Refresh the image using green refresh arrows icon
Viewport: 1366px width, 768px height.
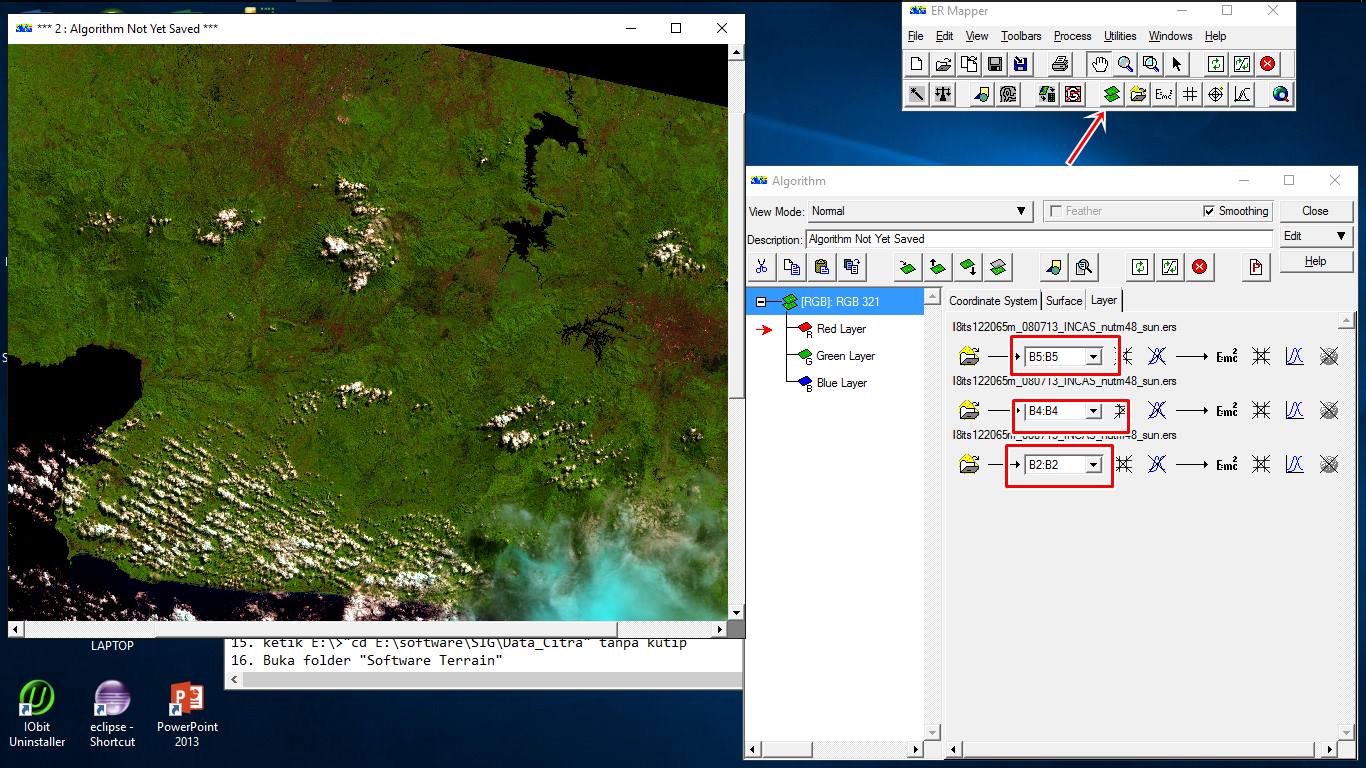coord(1216,63)
